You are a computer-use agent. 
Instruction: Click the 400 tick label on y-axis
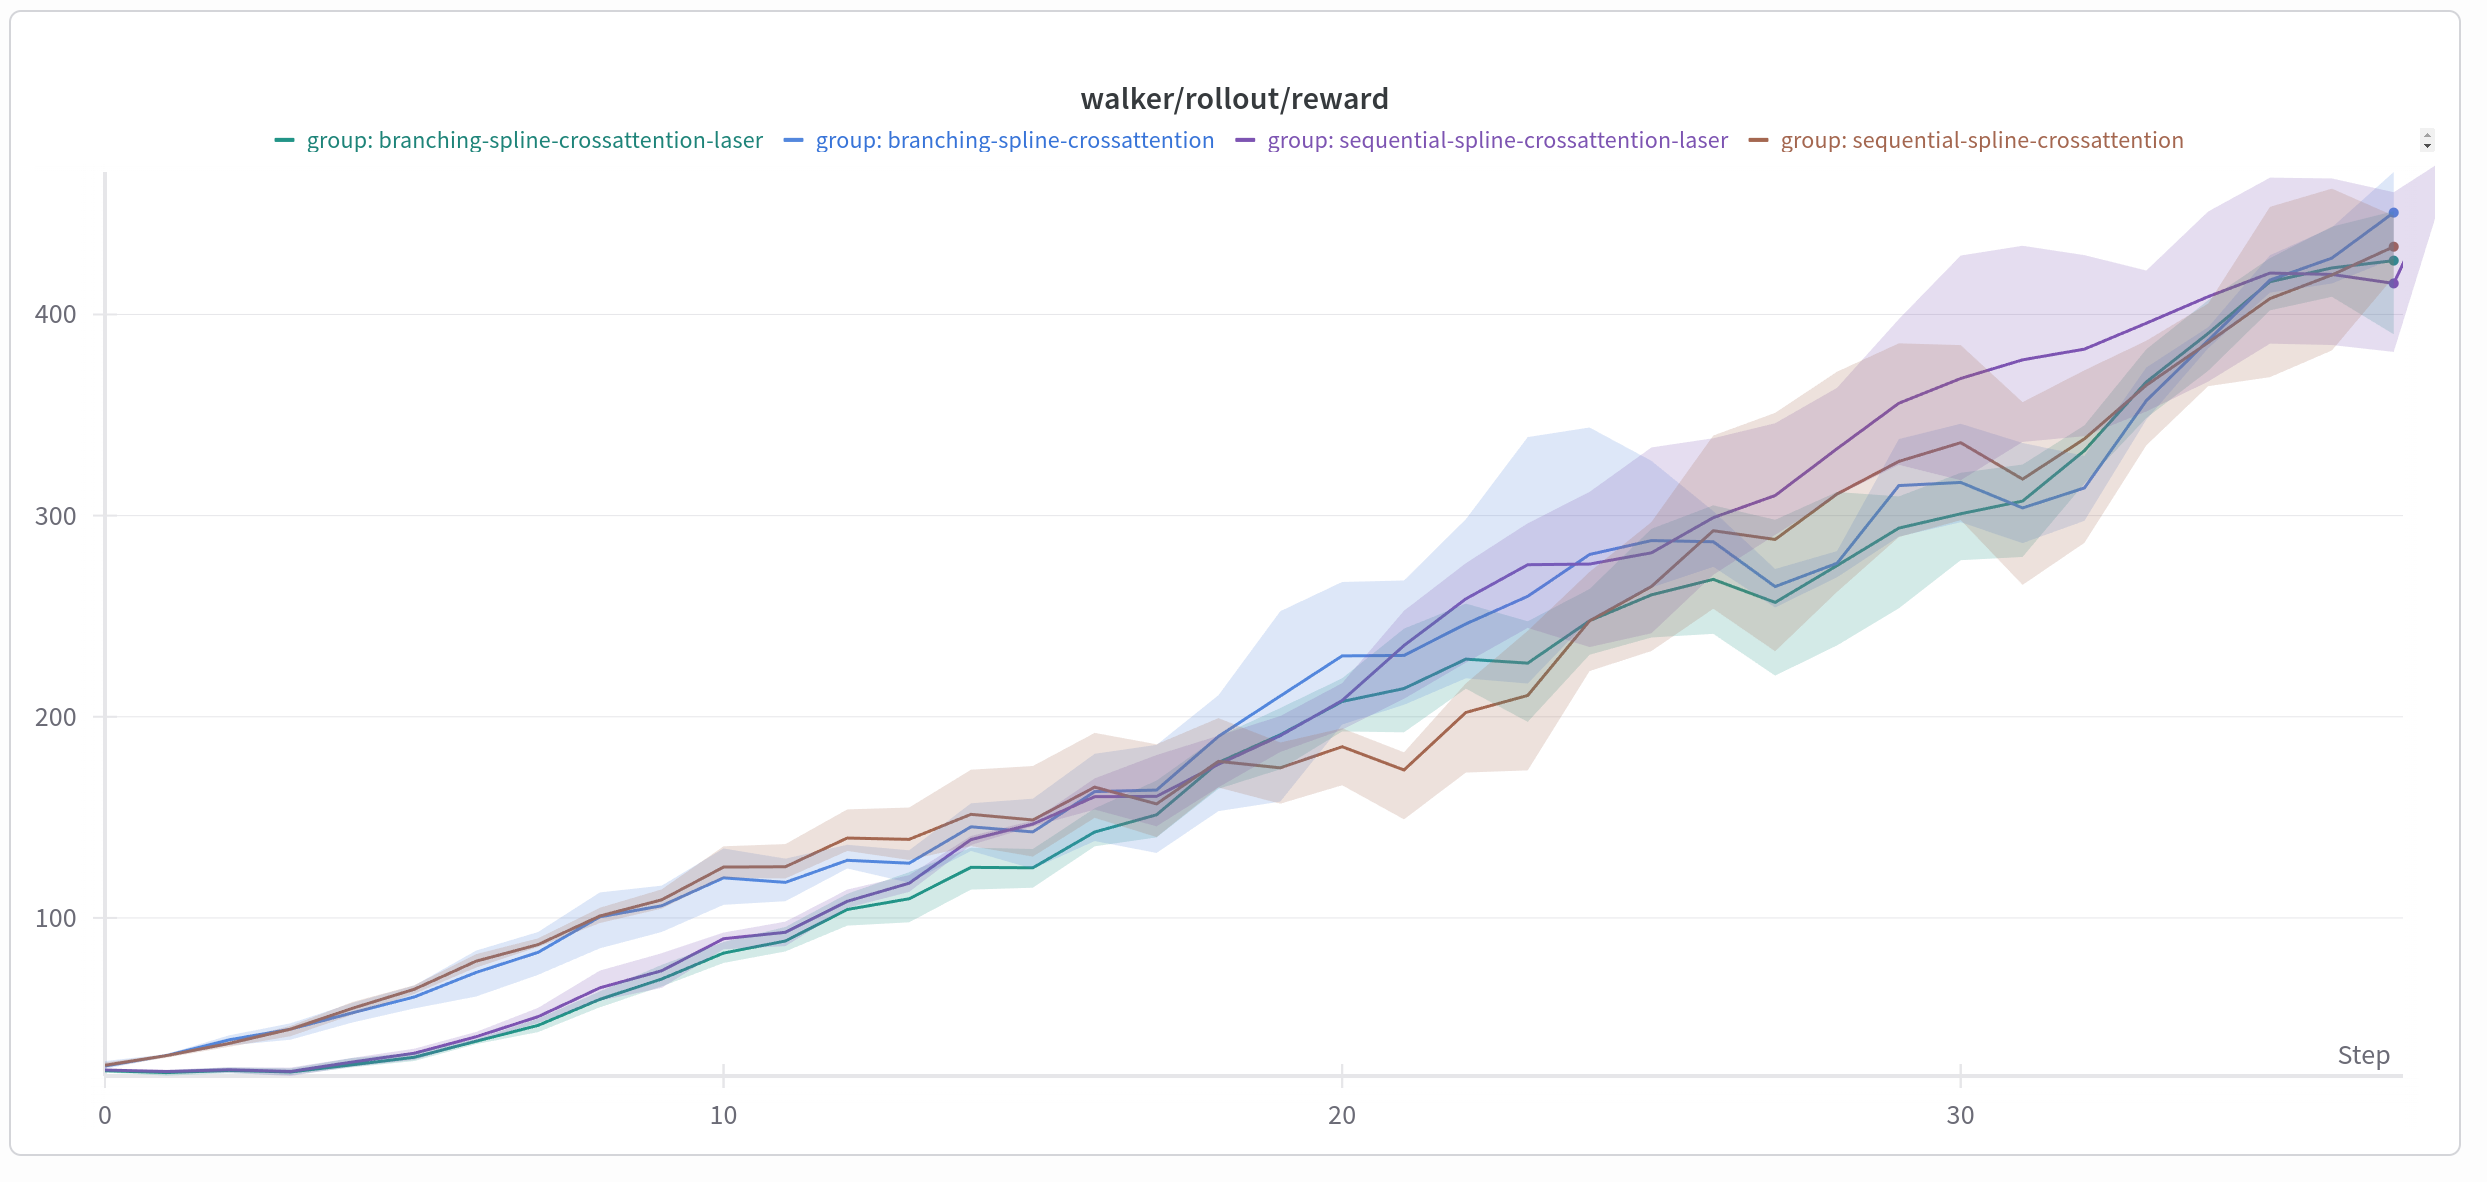[55, 315]
